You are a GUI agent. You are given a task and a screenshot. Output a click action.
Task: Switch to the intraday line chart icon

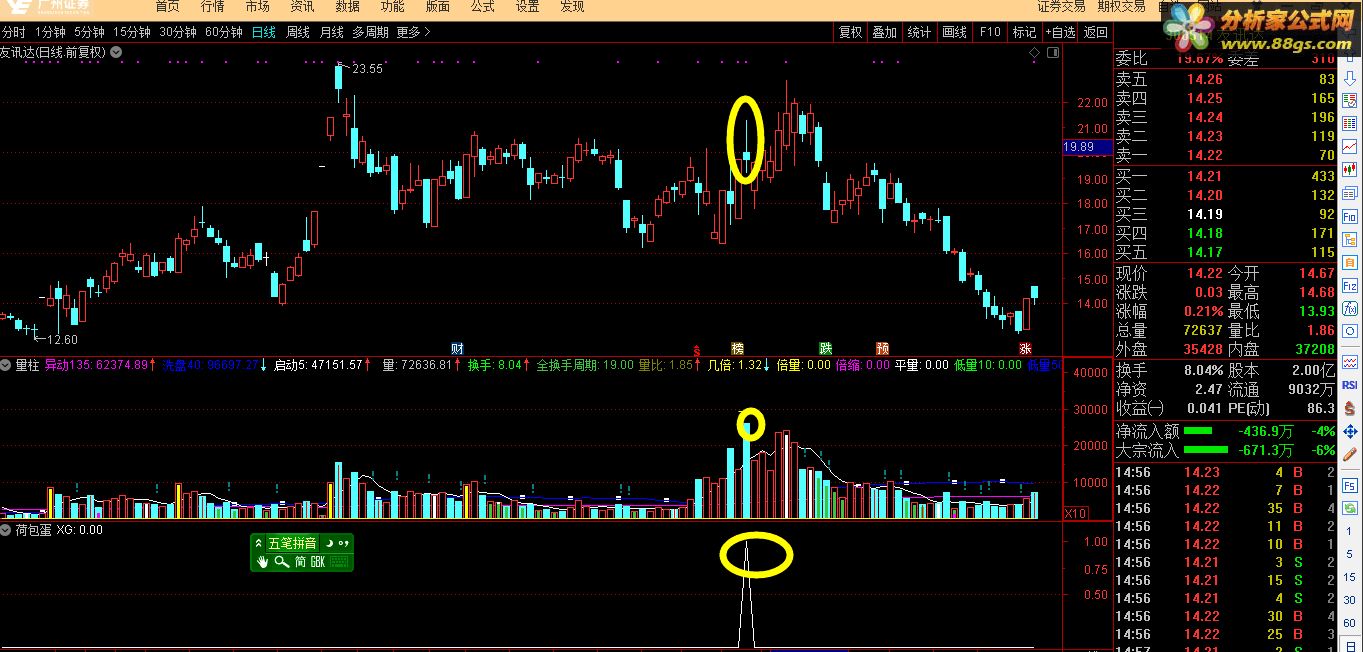[1349, 146]
